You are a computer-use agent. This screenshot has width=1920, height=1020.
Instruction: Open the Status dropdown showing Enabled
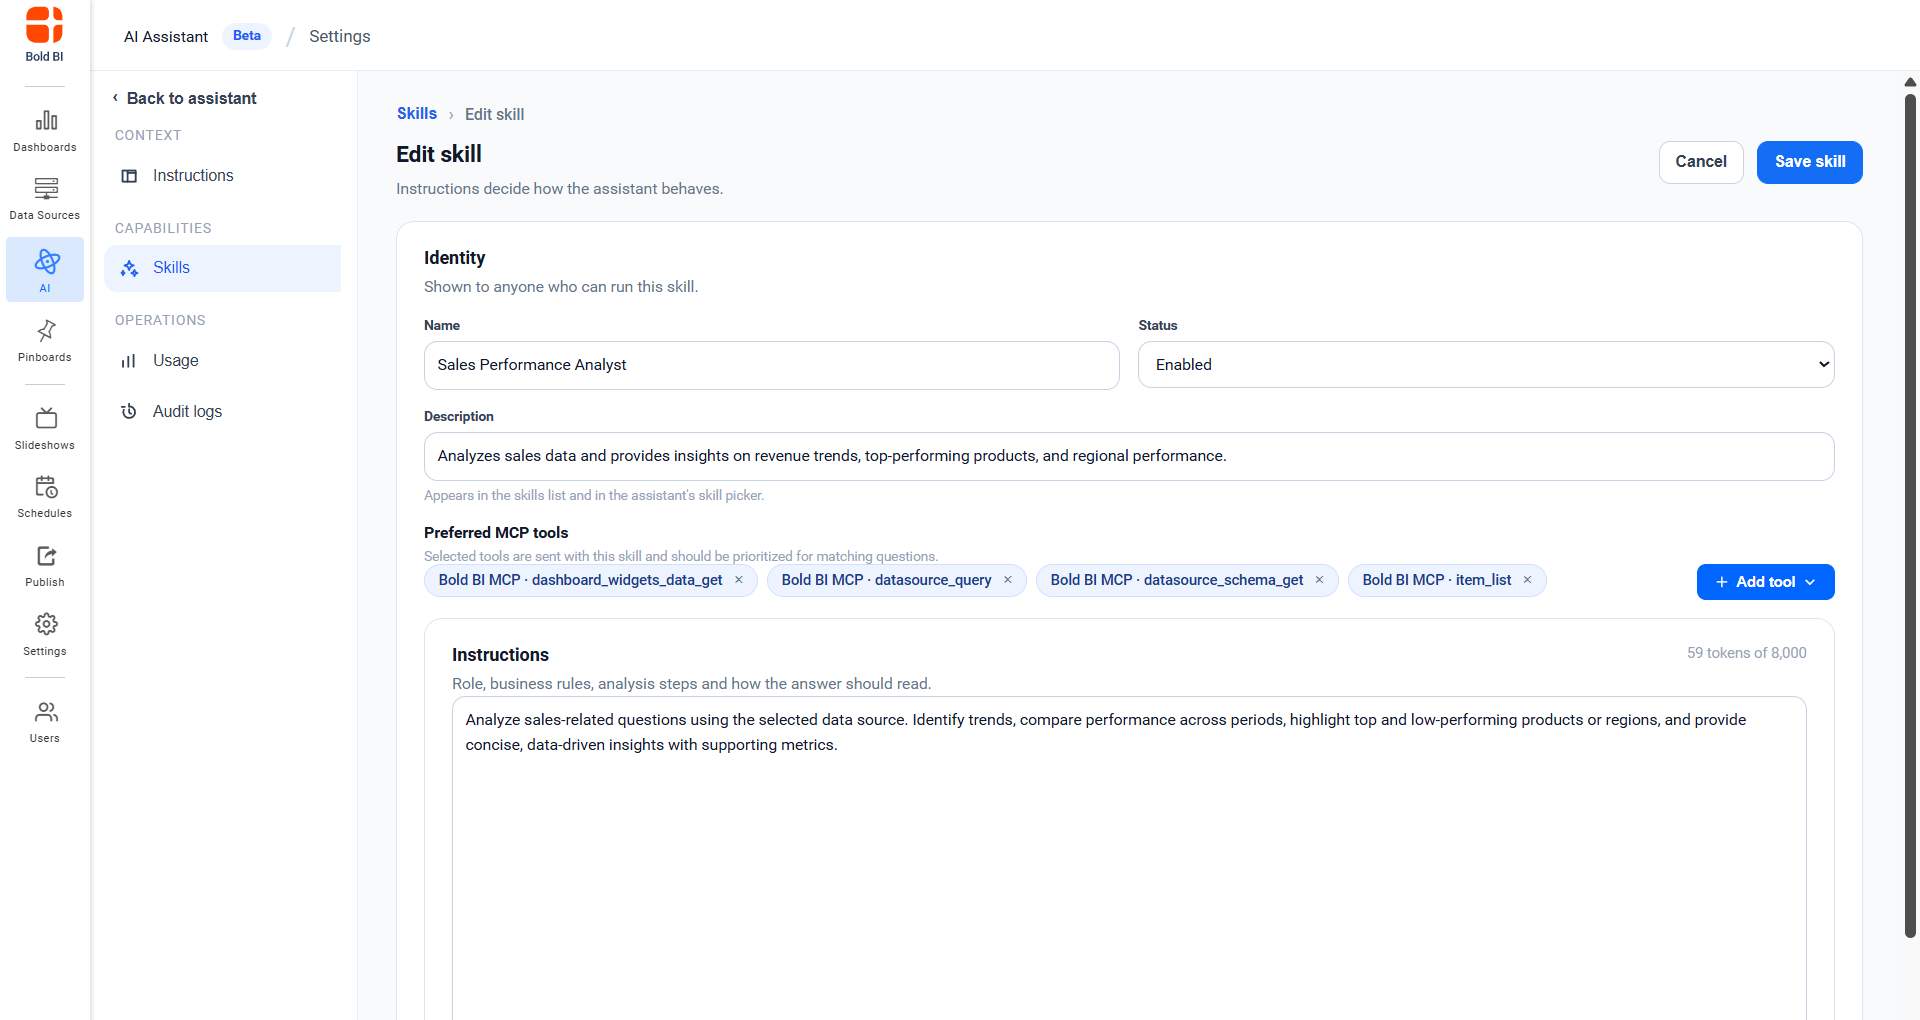click(x=1486, y=365)
